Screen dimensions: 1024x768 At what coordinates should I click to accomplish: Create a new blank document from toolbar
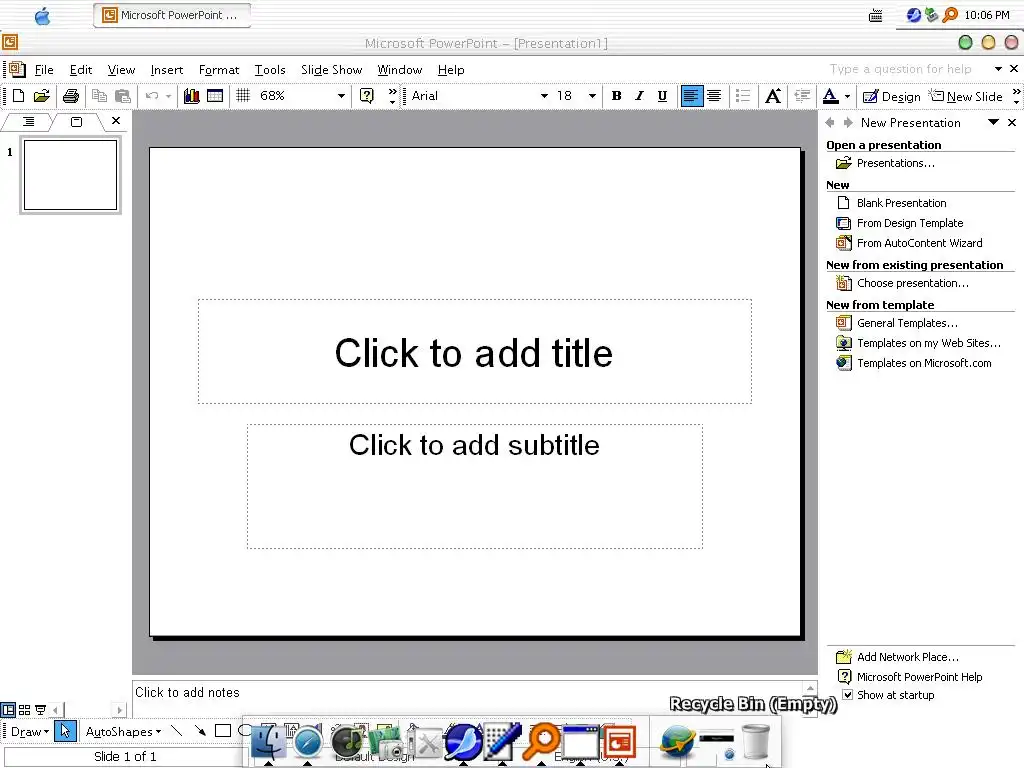pos(18,96)
